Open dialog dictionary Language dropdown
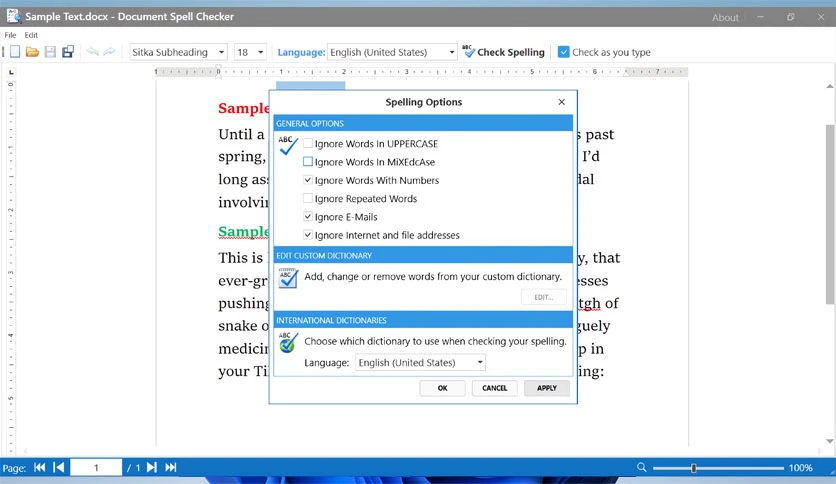836x484 pixels. [x=480, y=362]
